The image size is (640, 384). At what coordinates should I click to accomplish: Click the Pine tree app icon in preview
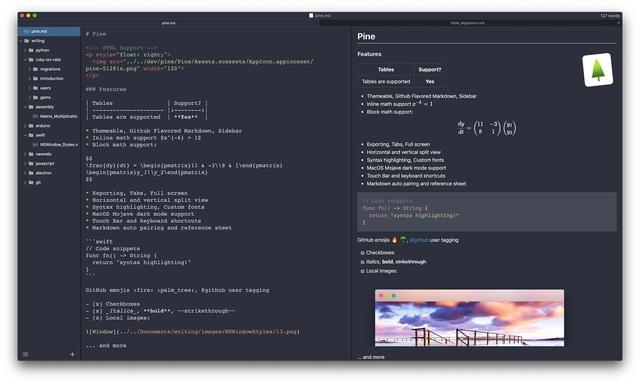pos(598,70)
